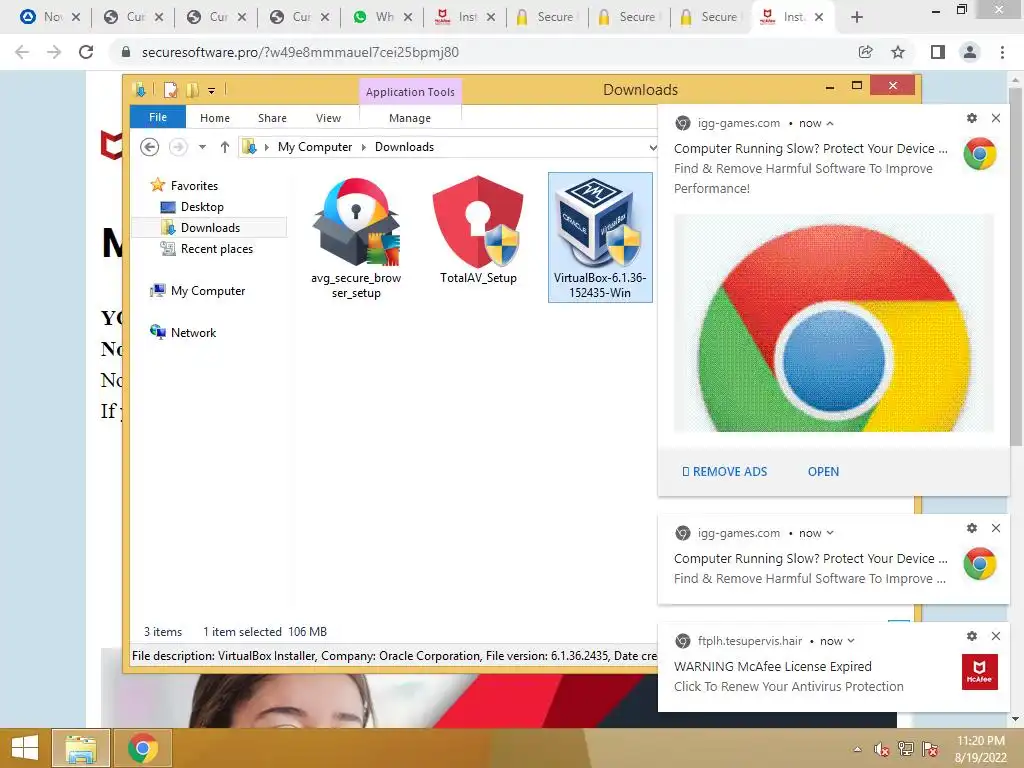The image size is (1024, 768).
Task: Open Downloads in the navigation pane
Action: click(x=210, y=228)
